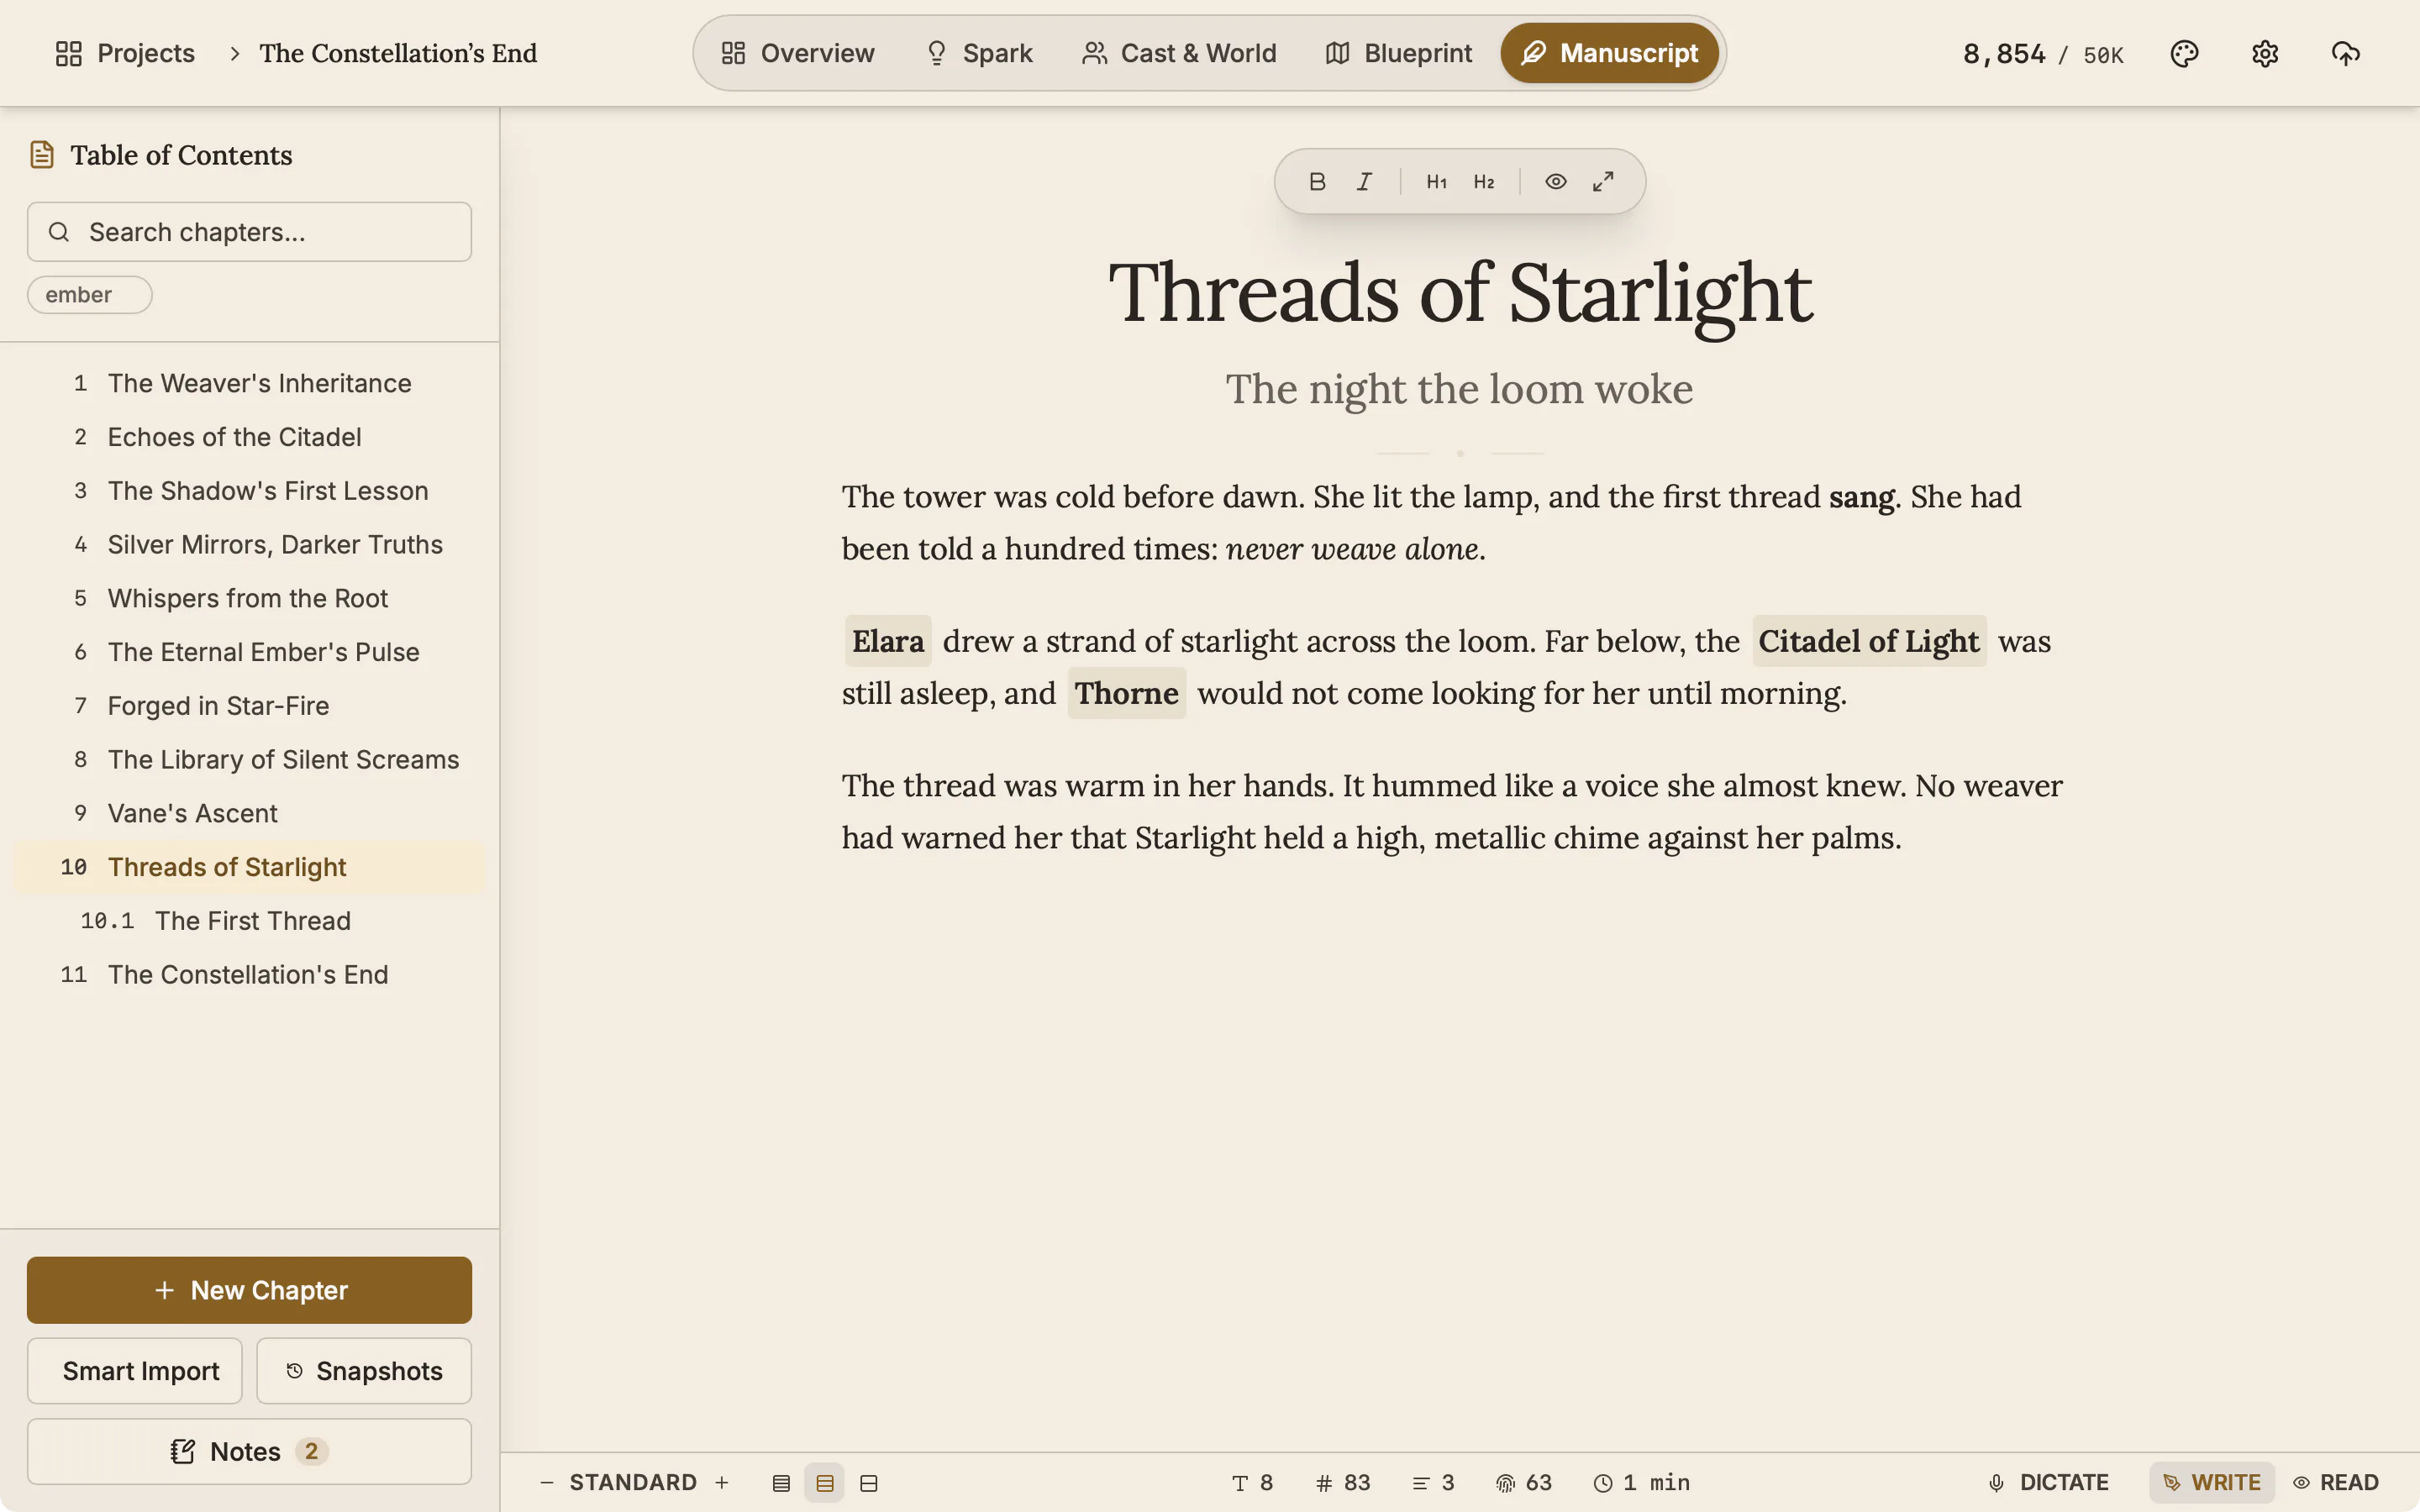Select the medium page width layout icon

[x=824, y=1483]
